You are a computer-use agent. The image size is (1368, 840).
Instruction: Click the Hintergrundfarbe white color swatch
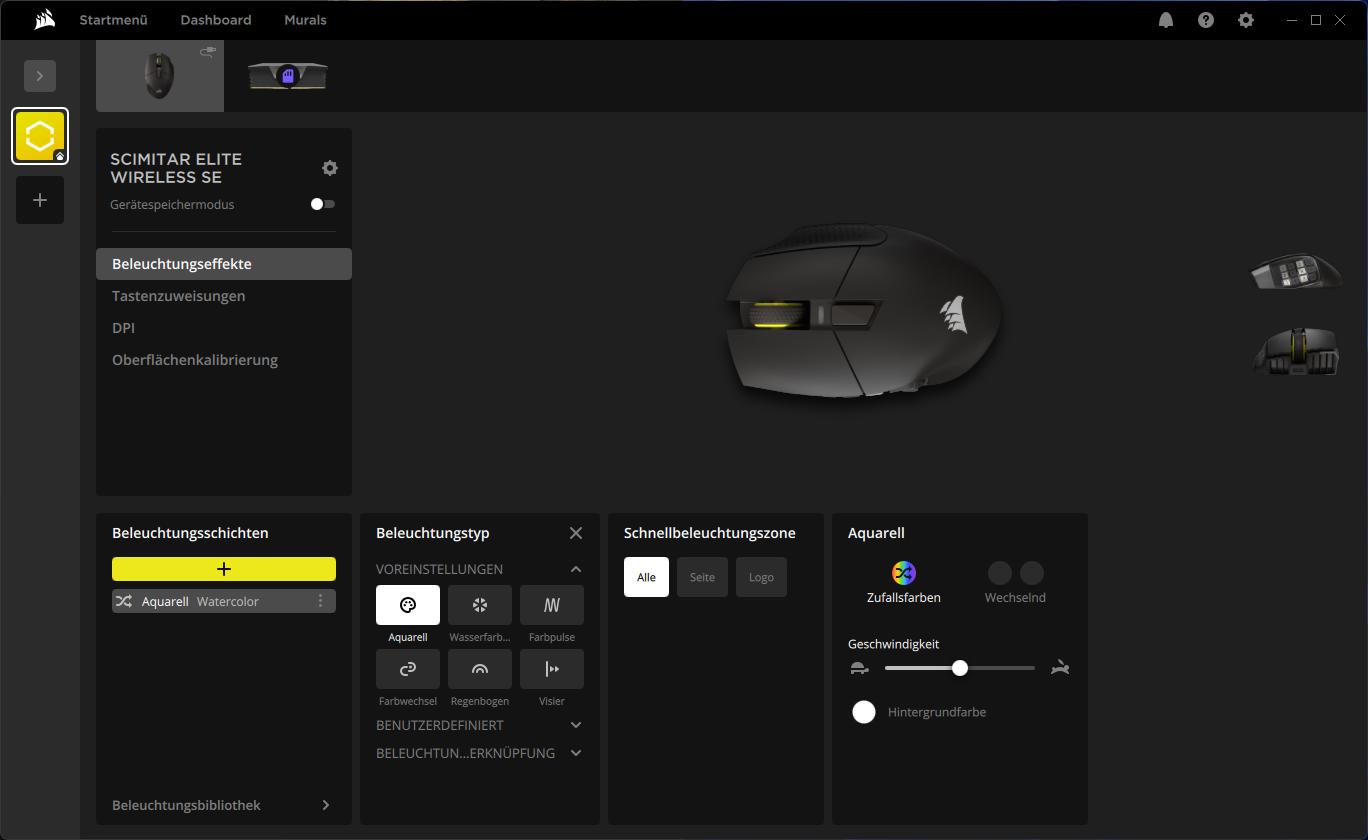864,712
